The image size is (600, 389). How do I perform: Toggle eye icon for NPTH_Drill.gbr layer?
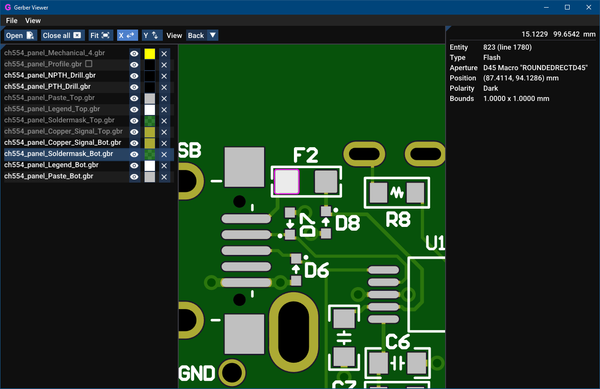pyautogui.click(x=134, y=76)
